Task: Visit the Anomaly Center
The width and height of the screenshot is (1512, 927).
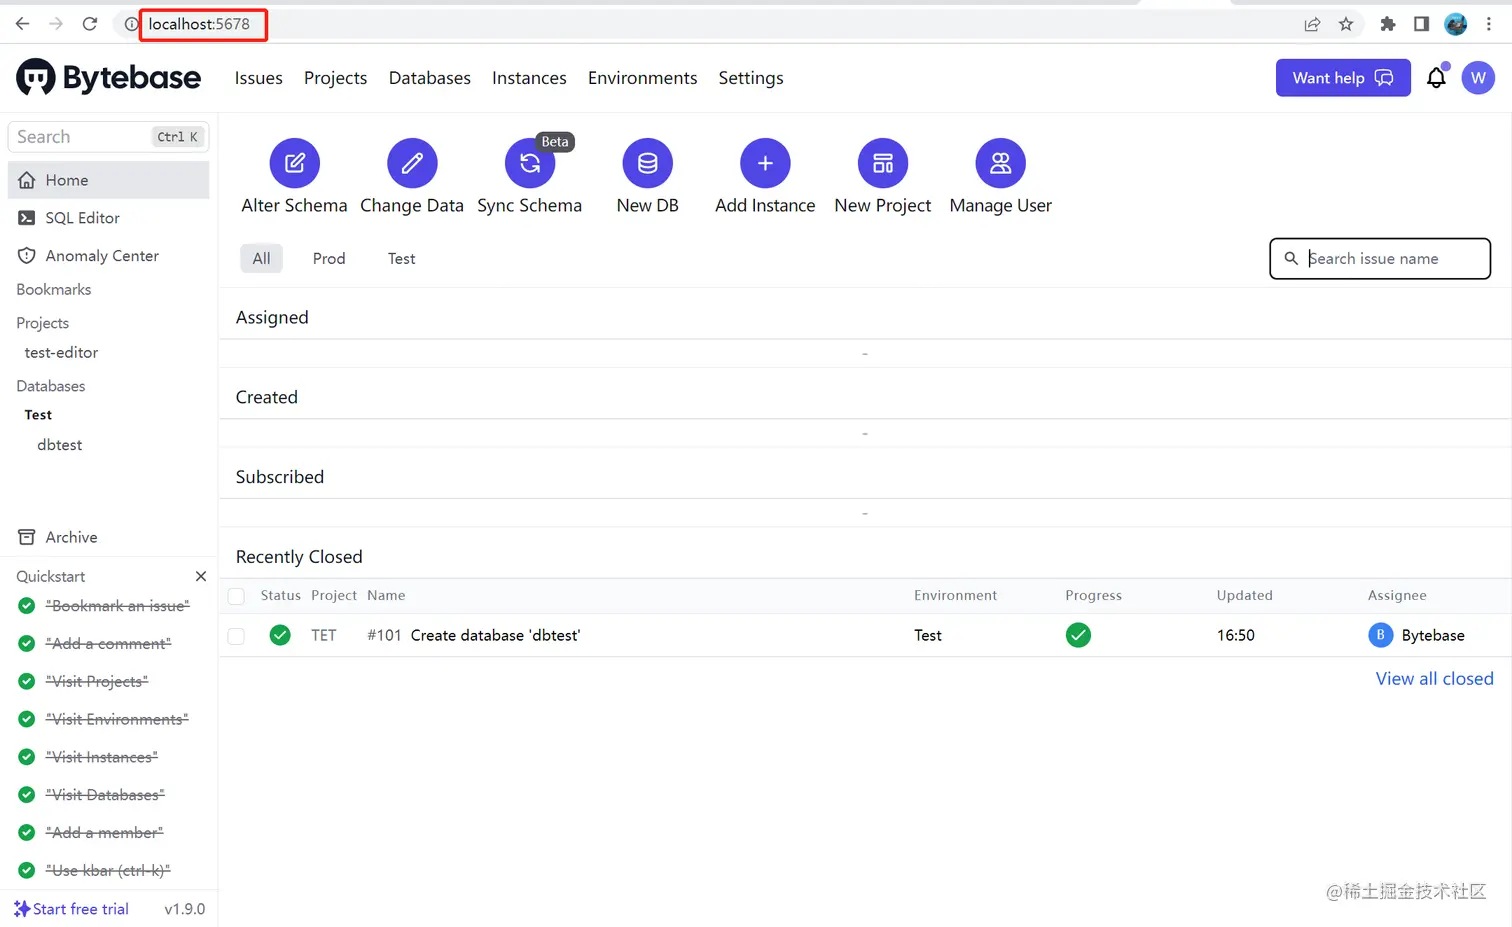Action: [100, 255]
